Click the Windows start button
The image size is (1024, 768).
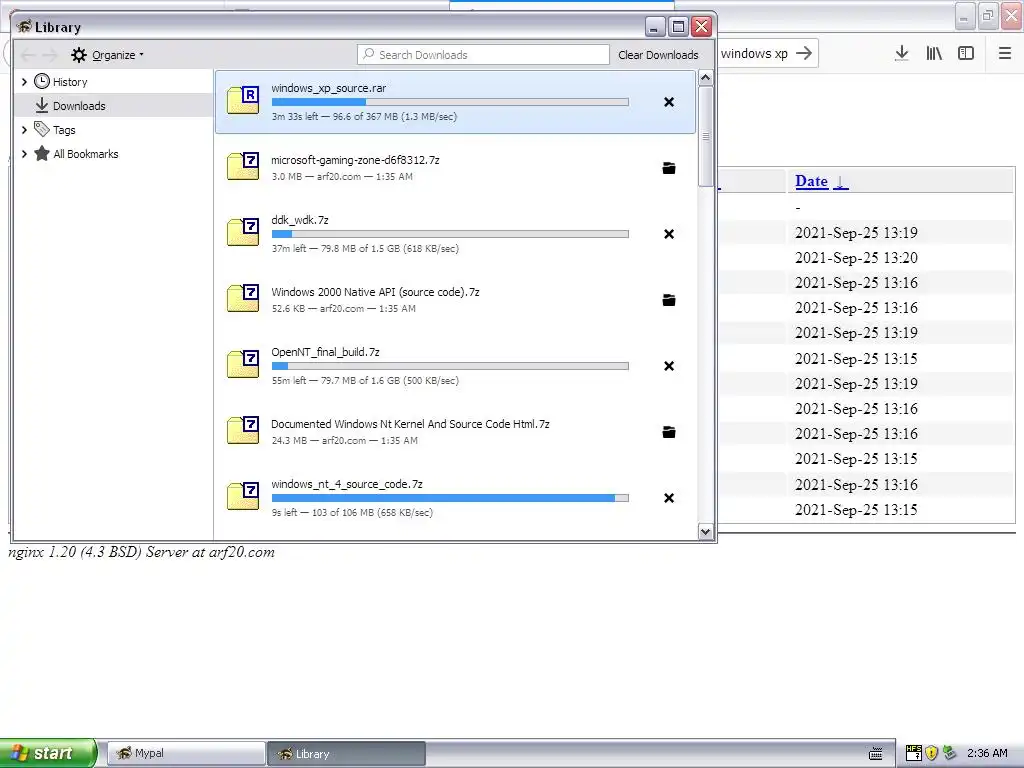click(48, 753)
